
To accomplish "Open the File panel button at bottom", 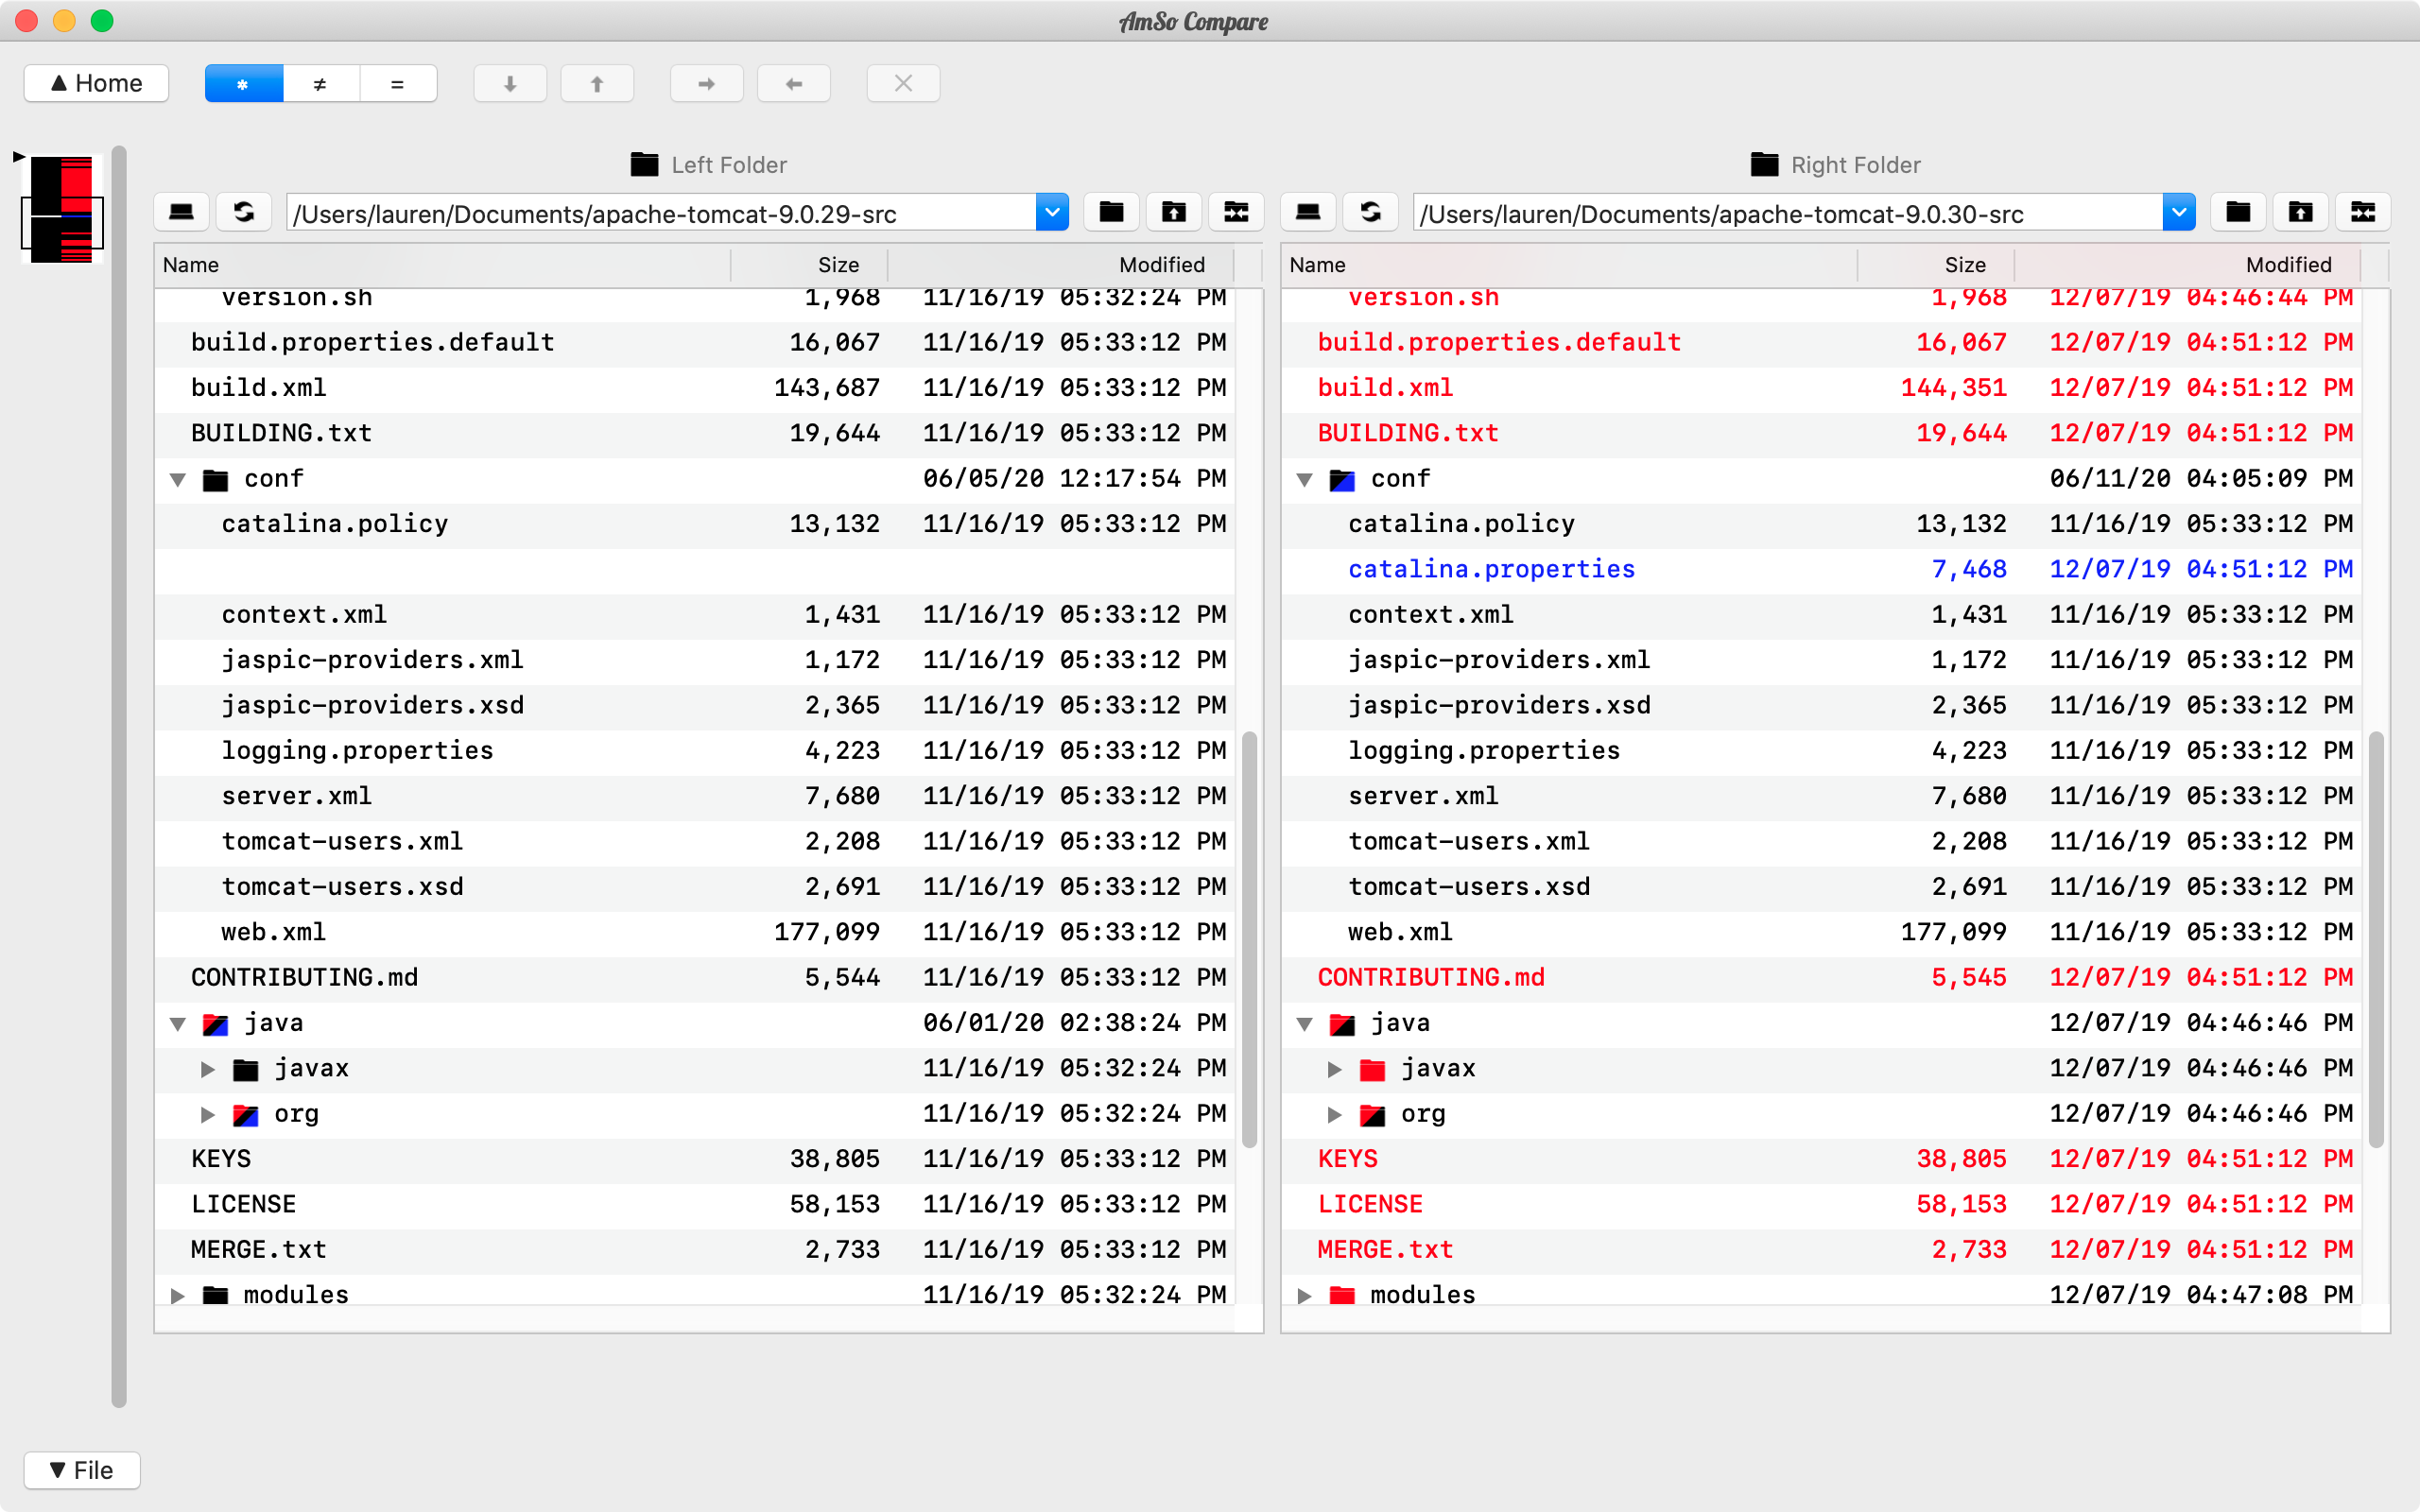I will [x=82, y=1470].
